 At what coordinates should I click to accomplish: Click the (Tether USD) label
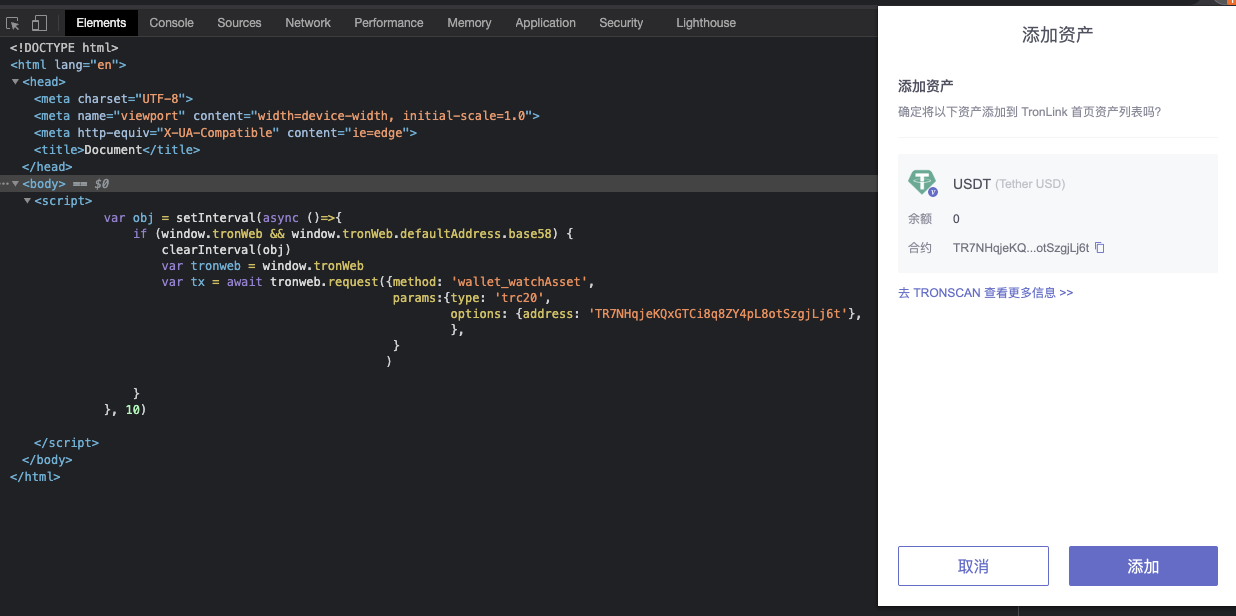click(x=1030, y=184)
